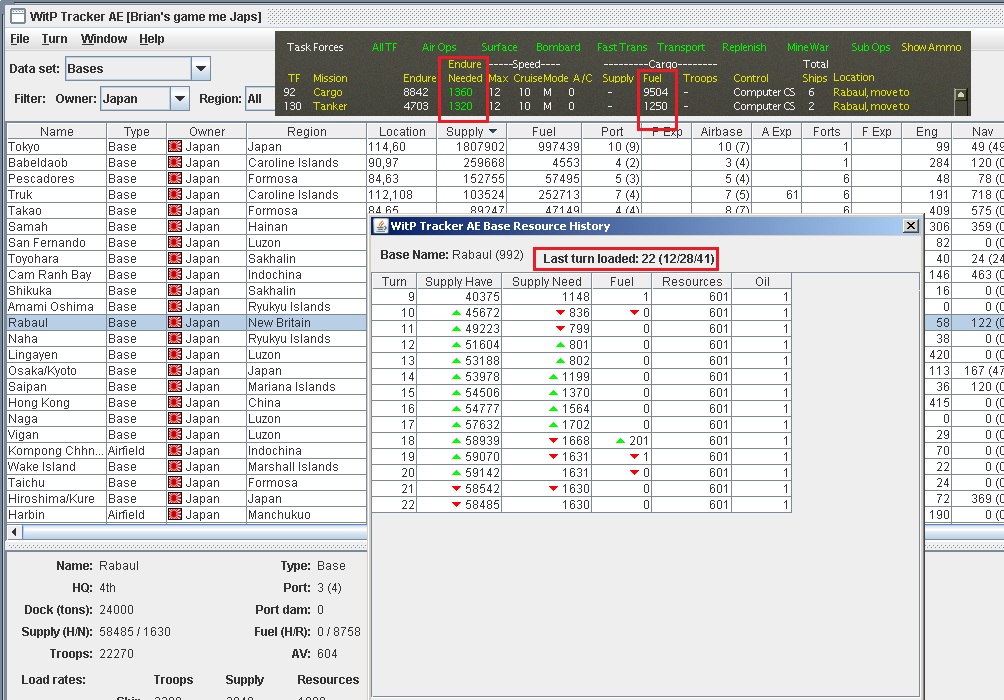This screenshot has width=1004, height=700.
Task: Select turn 18 row in history table
Action: point(581,441)
